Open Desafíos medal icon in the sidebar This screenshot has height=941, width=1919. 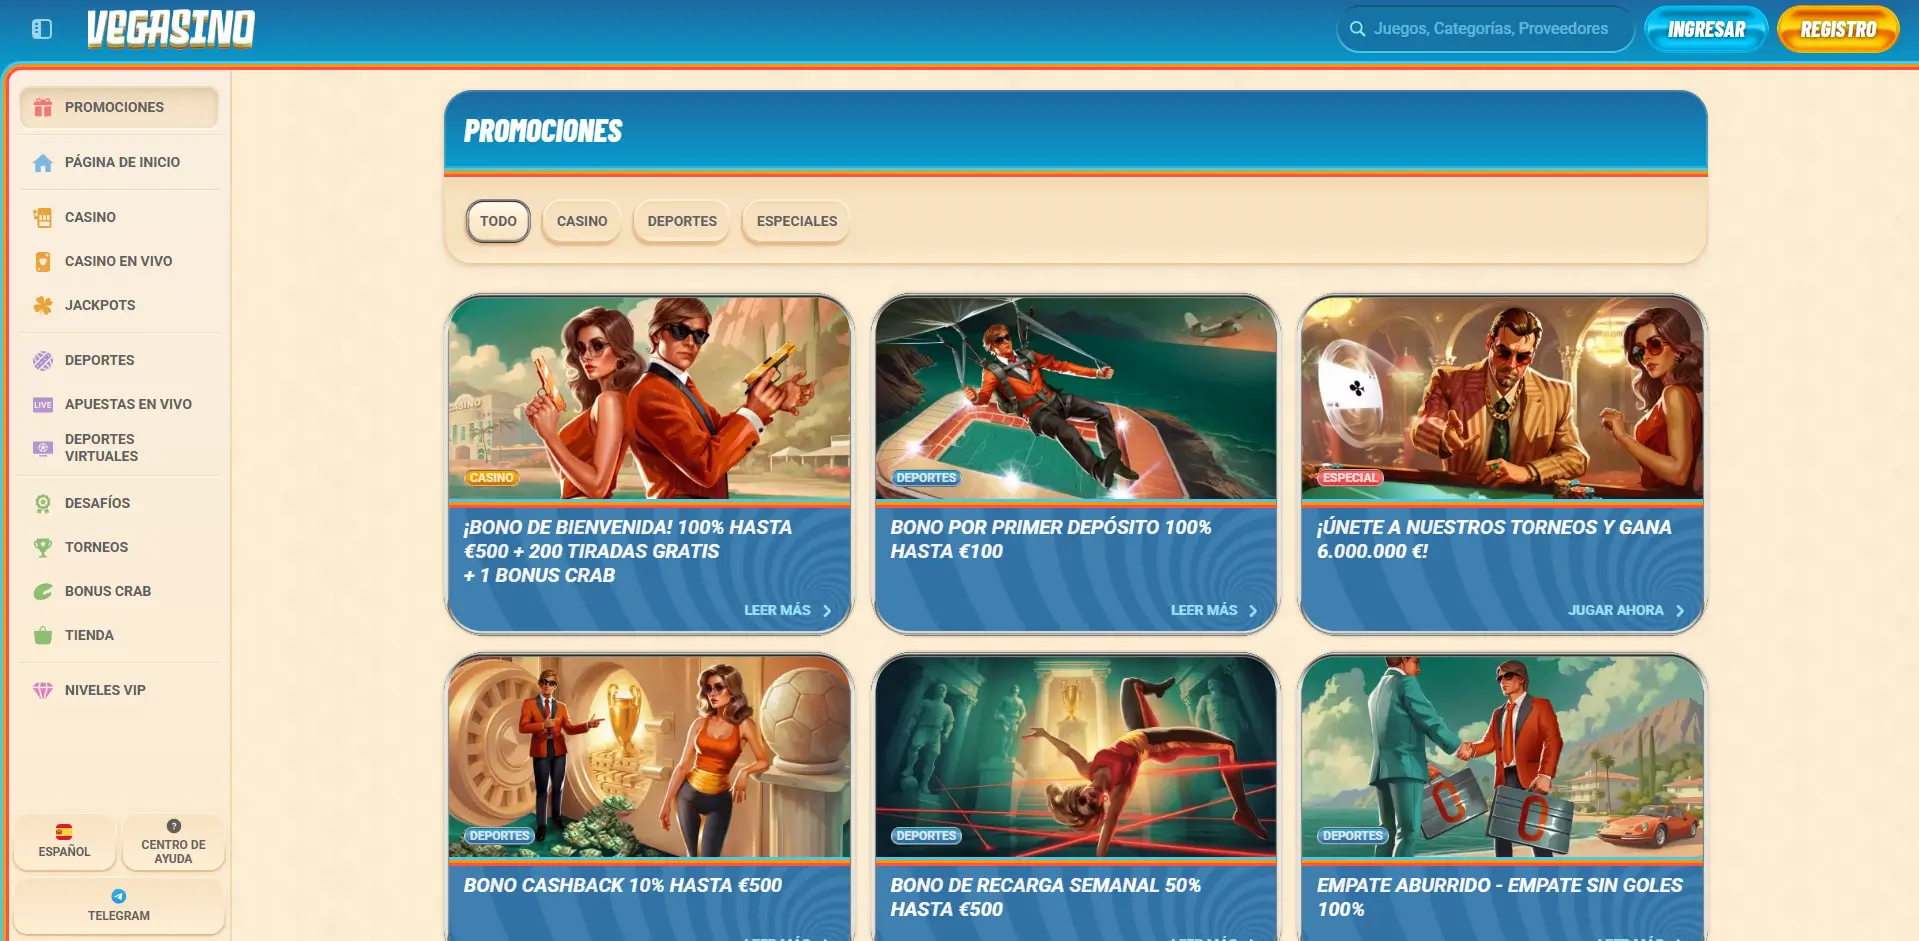43,503
